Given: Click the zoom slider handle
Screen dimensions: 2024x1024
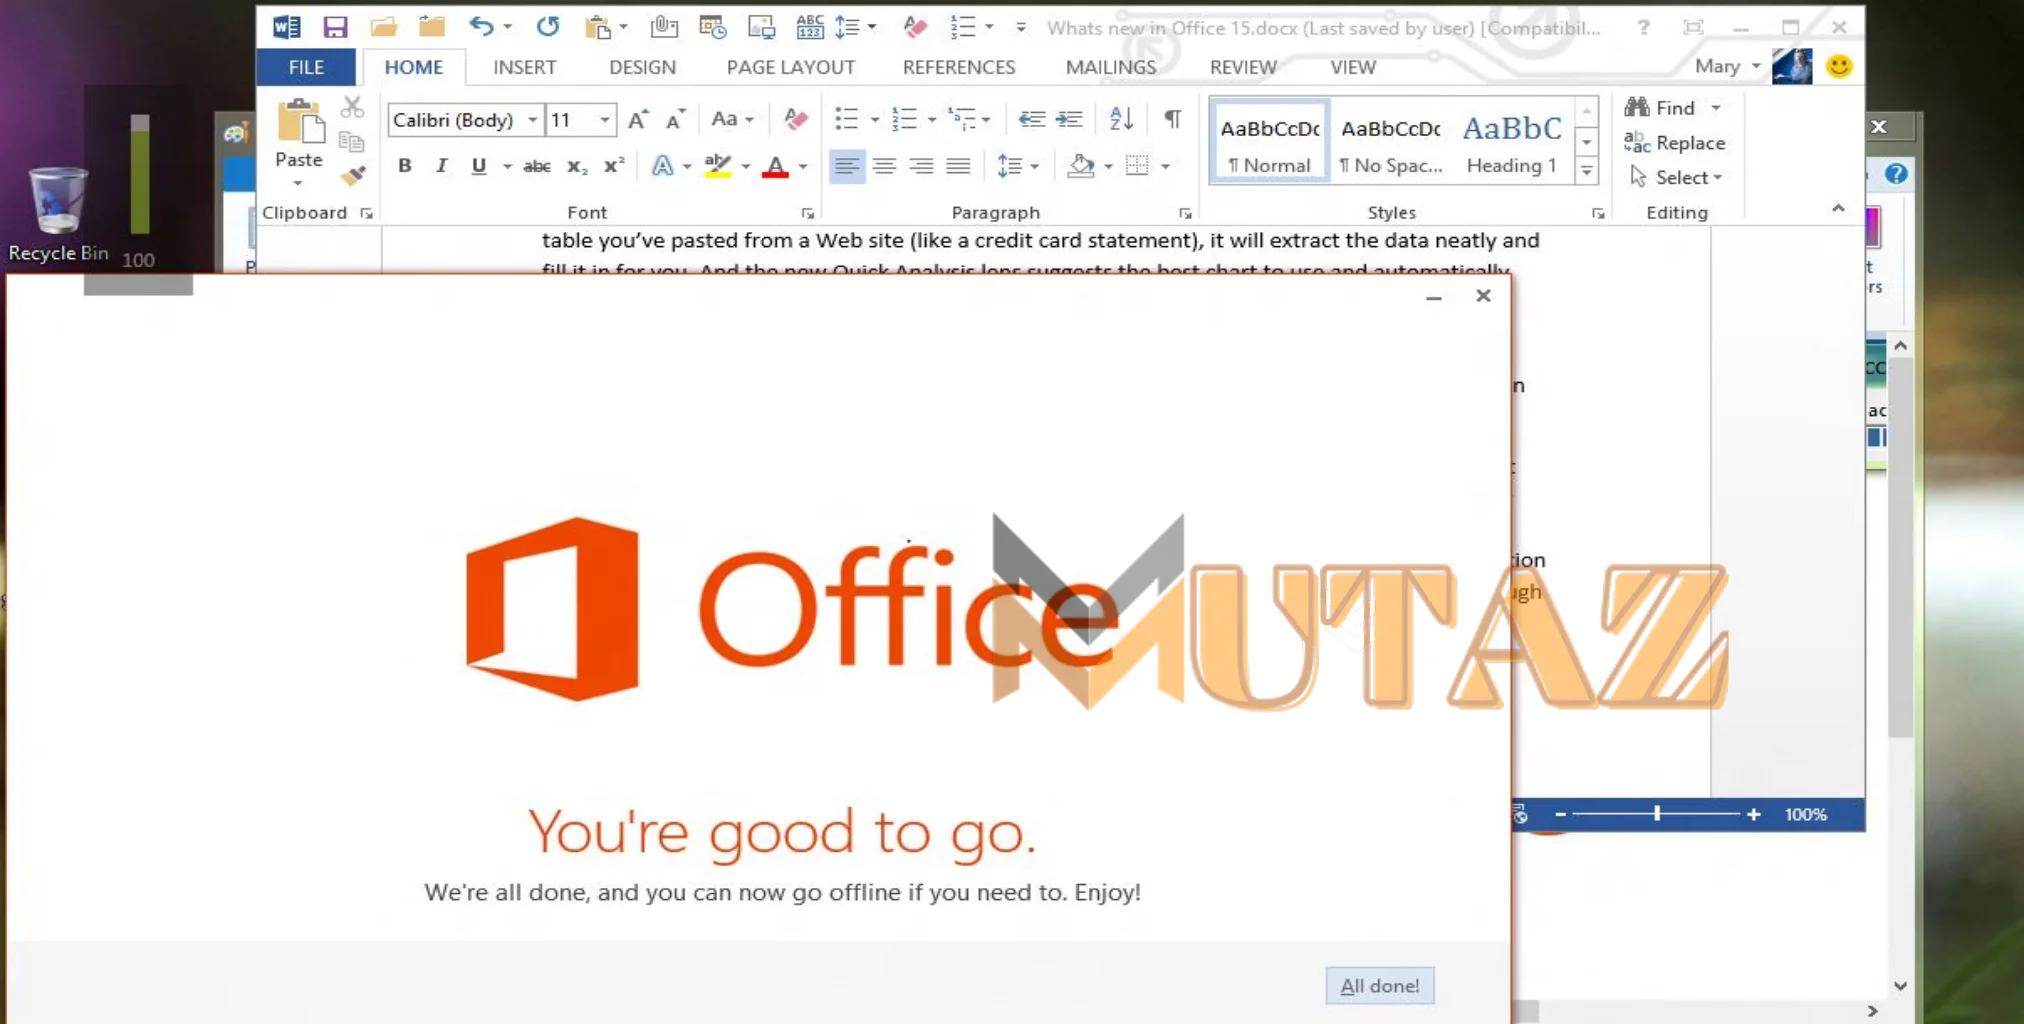Looking at the screenshot, I should pos(1657,814).
